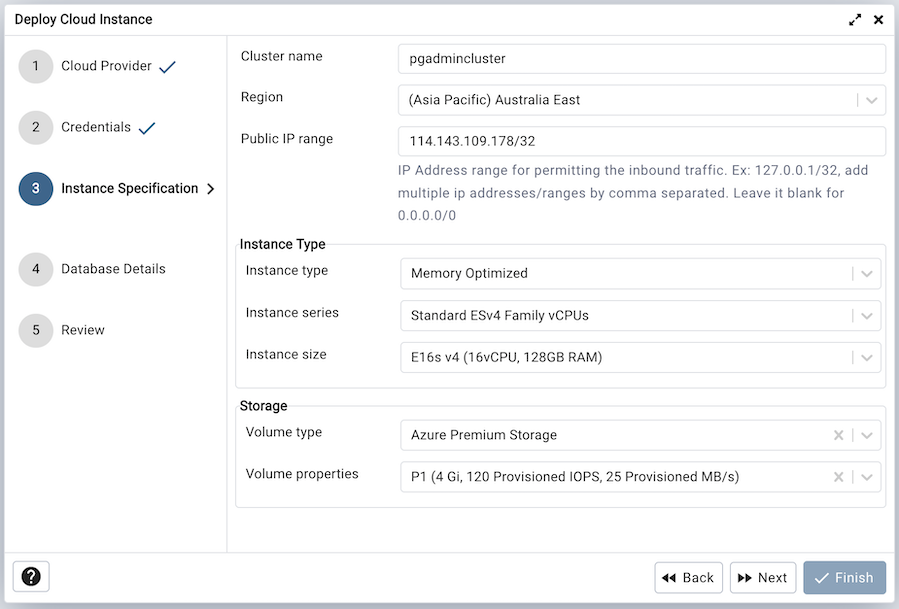This screenshot has width=899, height=609.
Task: Switch to Database Details step
Action: coord(113,269)
